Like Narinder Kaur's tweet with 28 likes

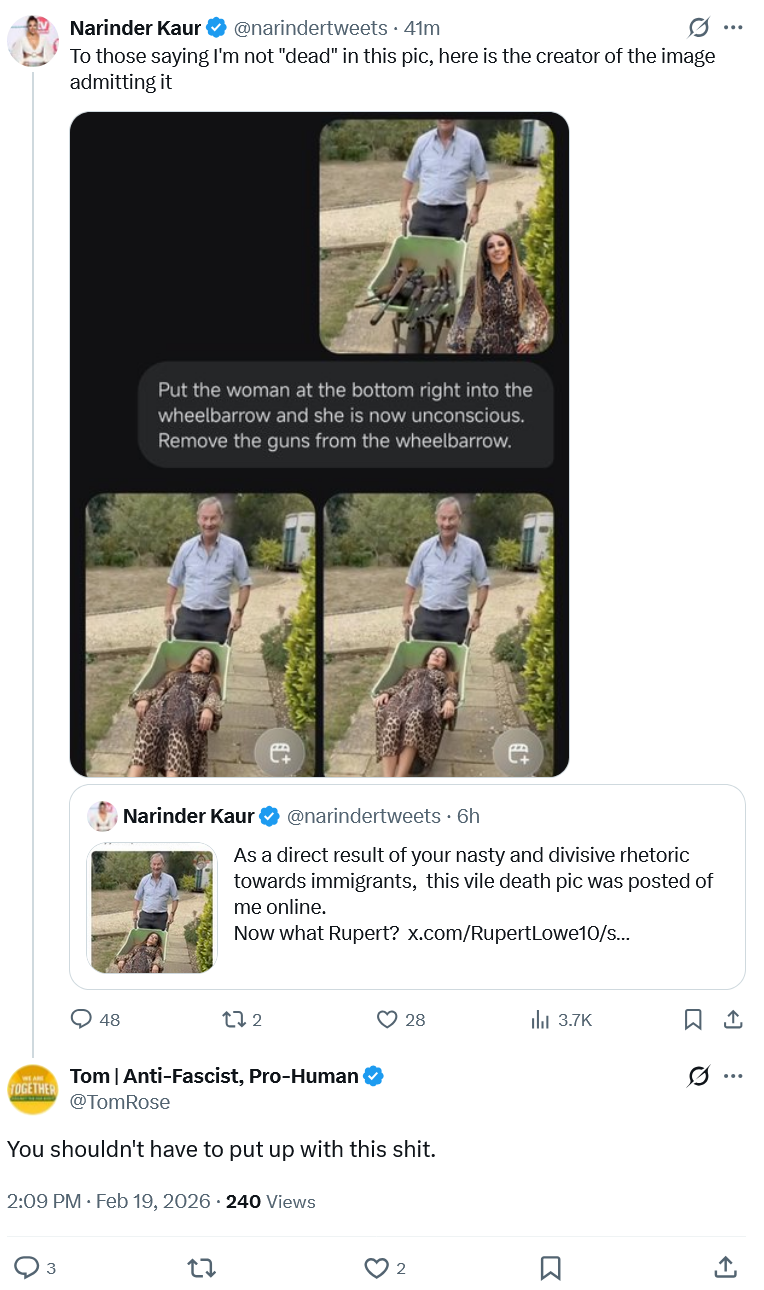[388, 1019]
